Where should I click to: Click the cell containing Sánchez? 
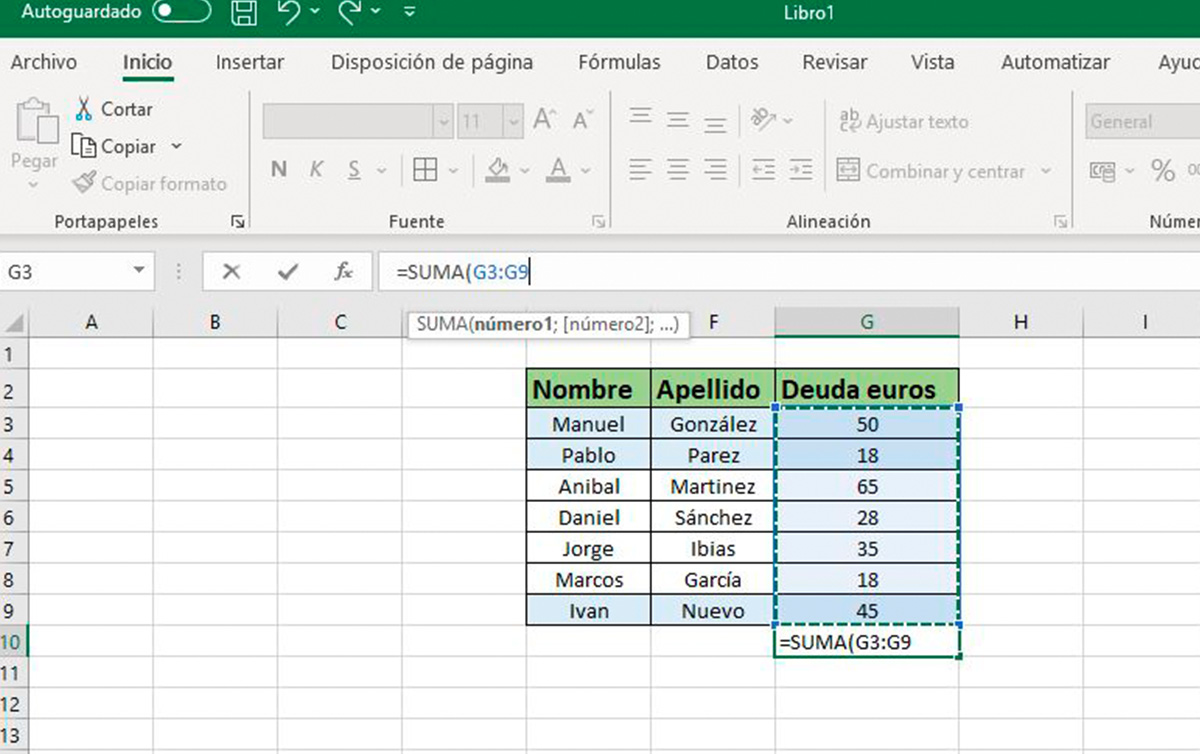[713, 518]
